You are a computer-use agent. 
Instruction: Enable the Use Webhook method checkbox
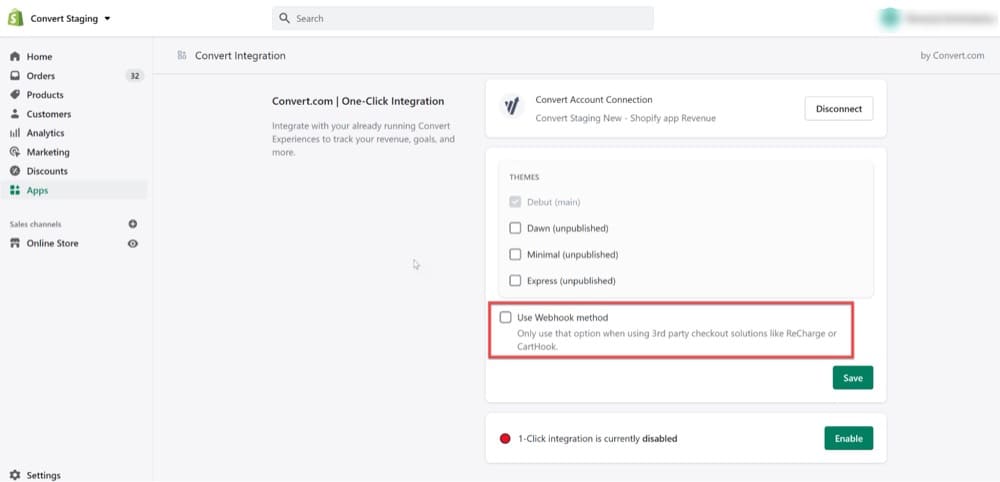point(506,318)
